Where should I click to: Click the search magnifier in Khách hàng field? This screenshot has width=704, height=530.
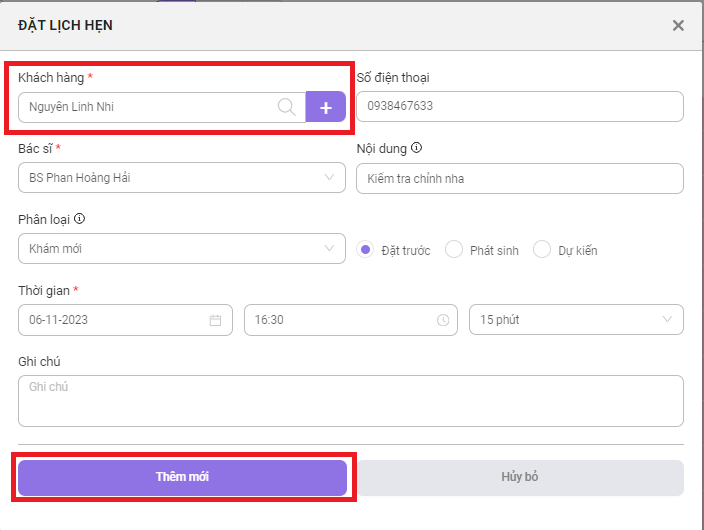coord(286,107)
